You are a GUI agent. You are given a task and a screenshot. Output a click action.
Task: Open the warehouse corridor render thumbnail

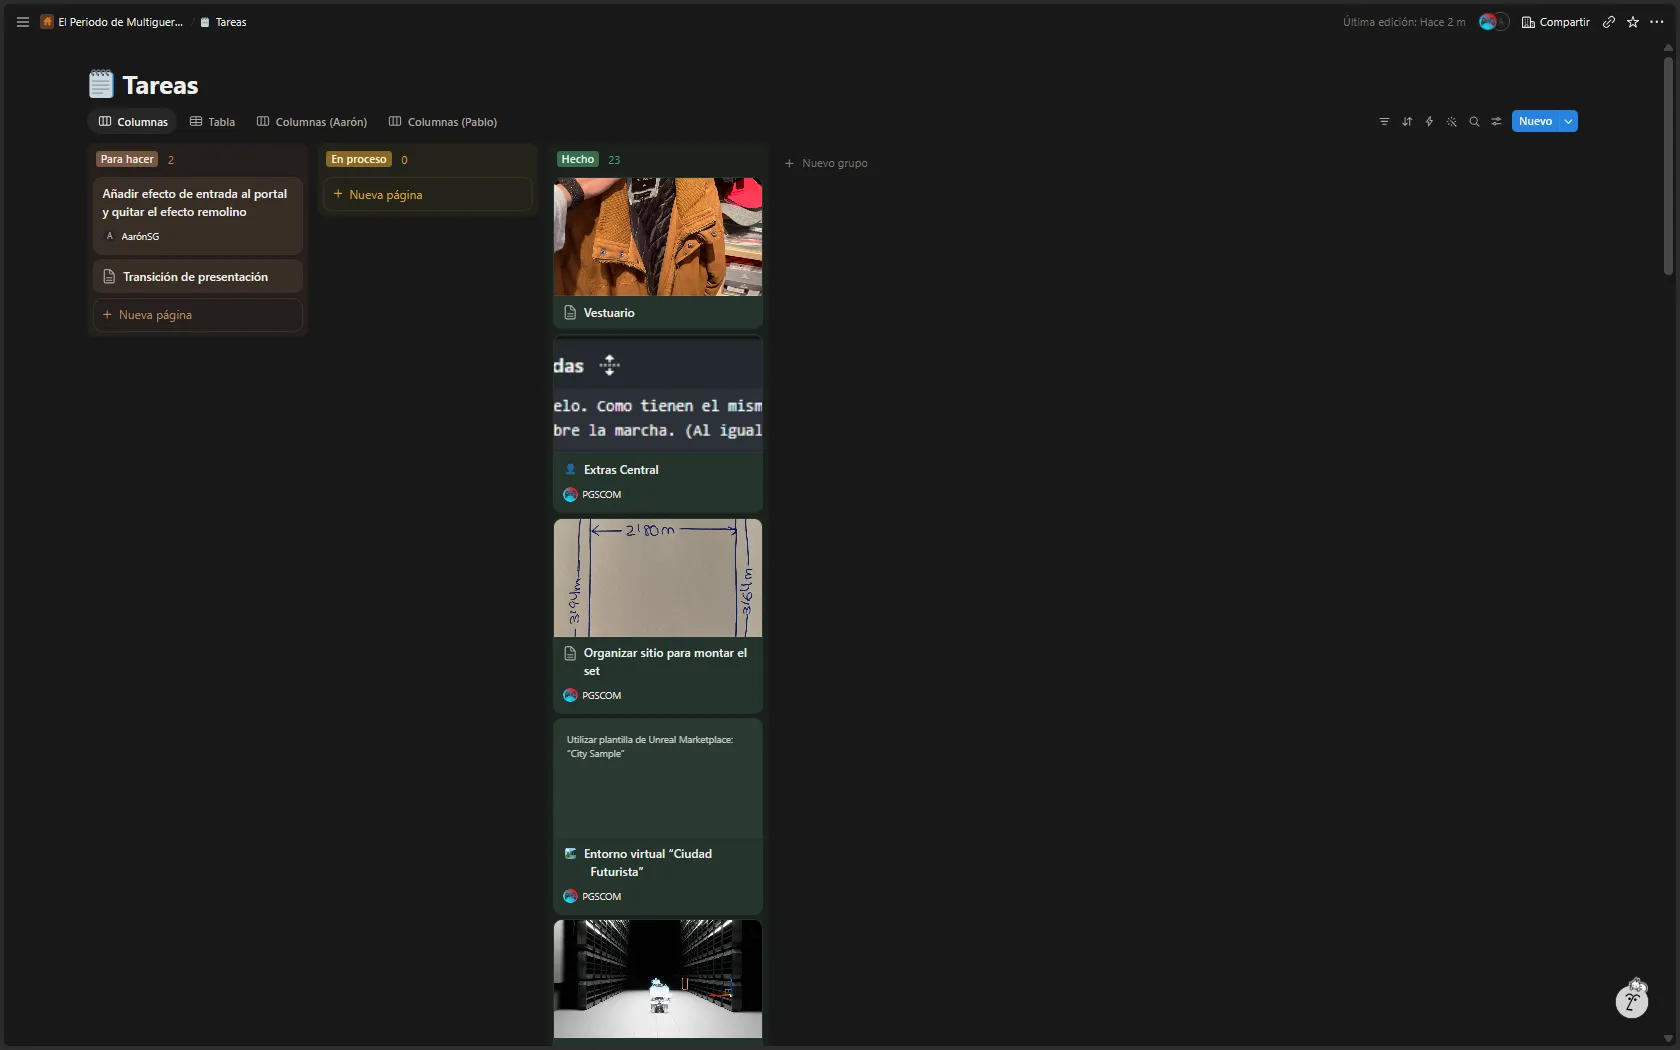coord(658,979)
